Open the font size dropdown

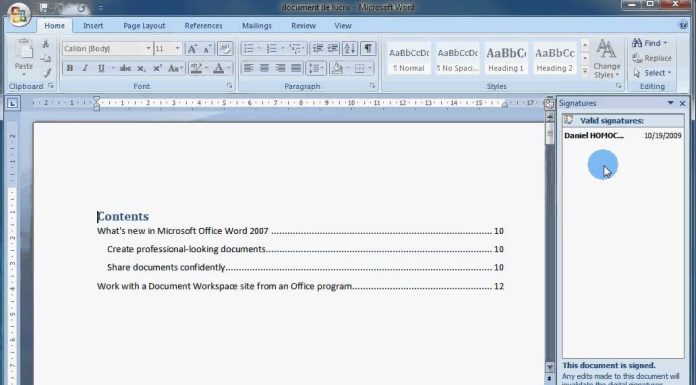[178, 48]
